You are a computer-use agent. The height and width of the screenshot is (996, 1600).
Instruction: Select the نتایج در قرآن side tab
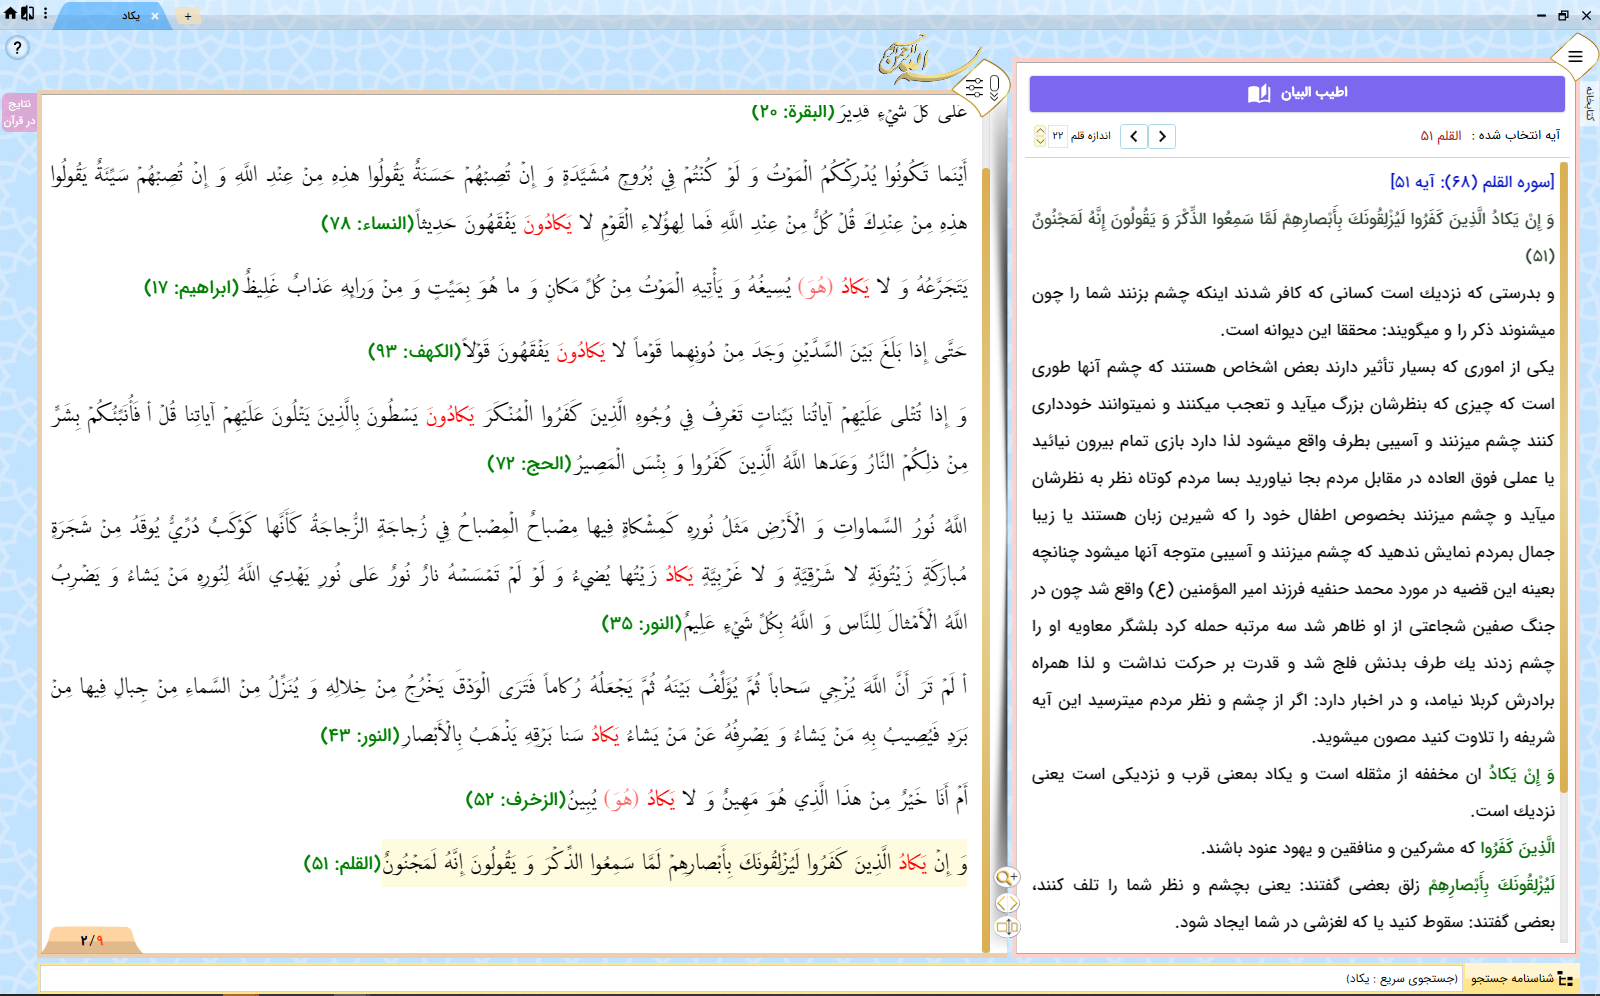point(19,112)
